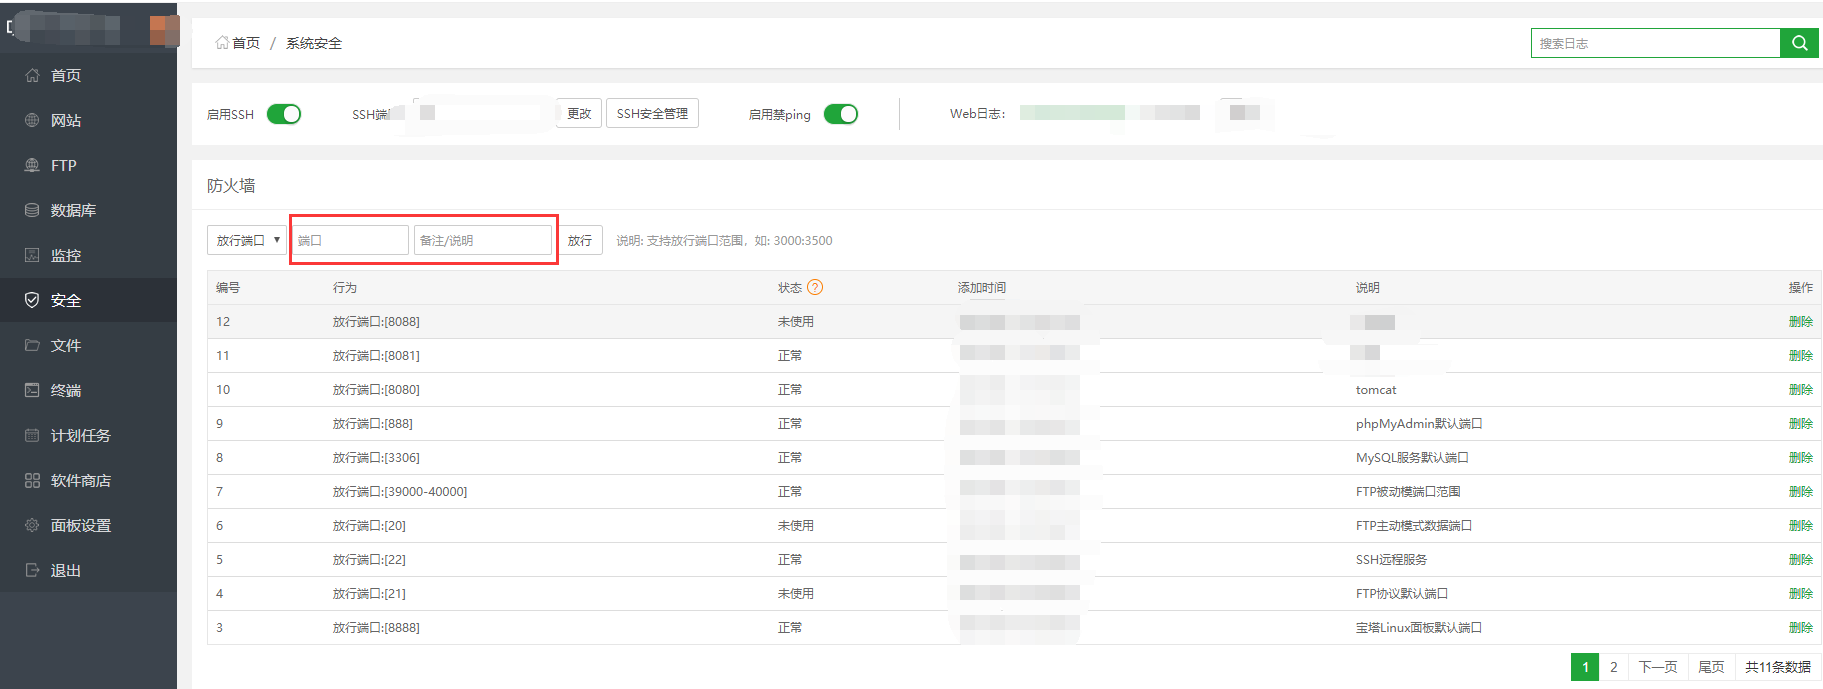Go to page 2
Screen dimensions: 1823x689
(1613, 667)
